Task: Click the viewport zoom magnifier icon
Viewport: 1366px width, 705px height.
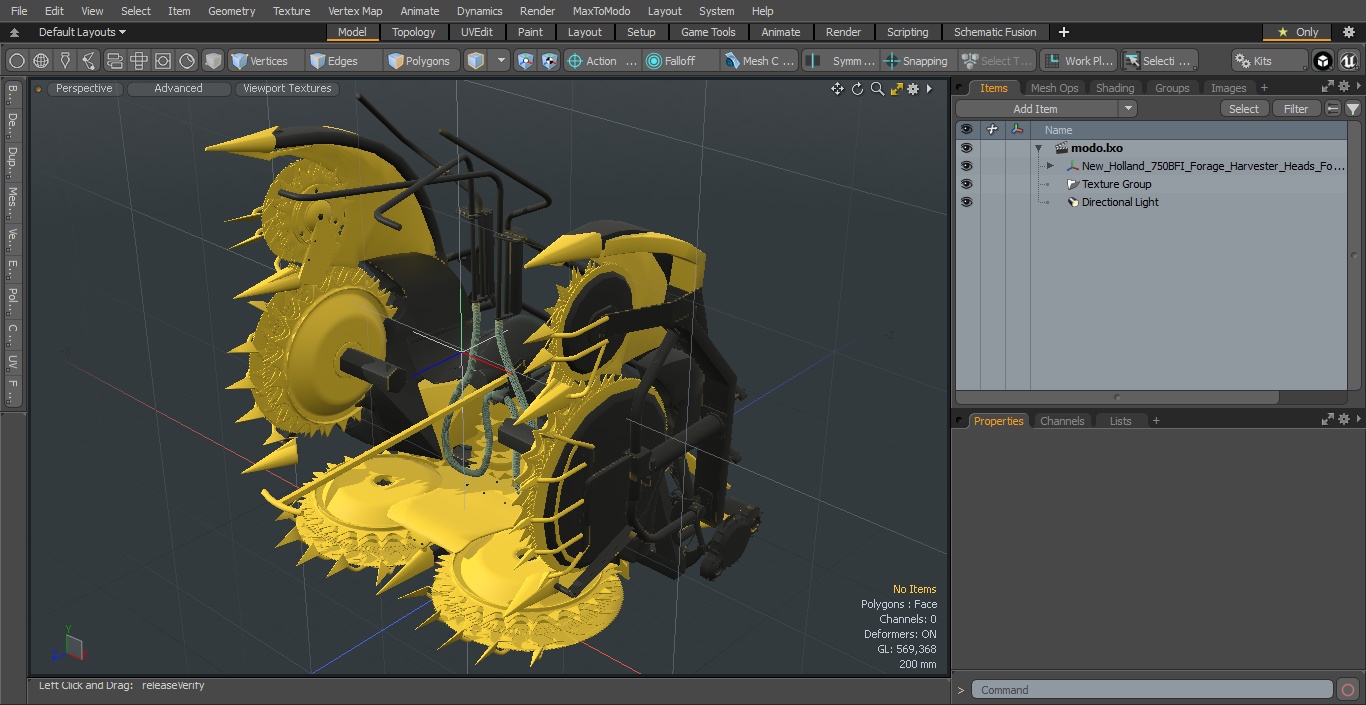Action: pos(877,89)
